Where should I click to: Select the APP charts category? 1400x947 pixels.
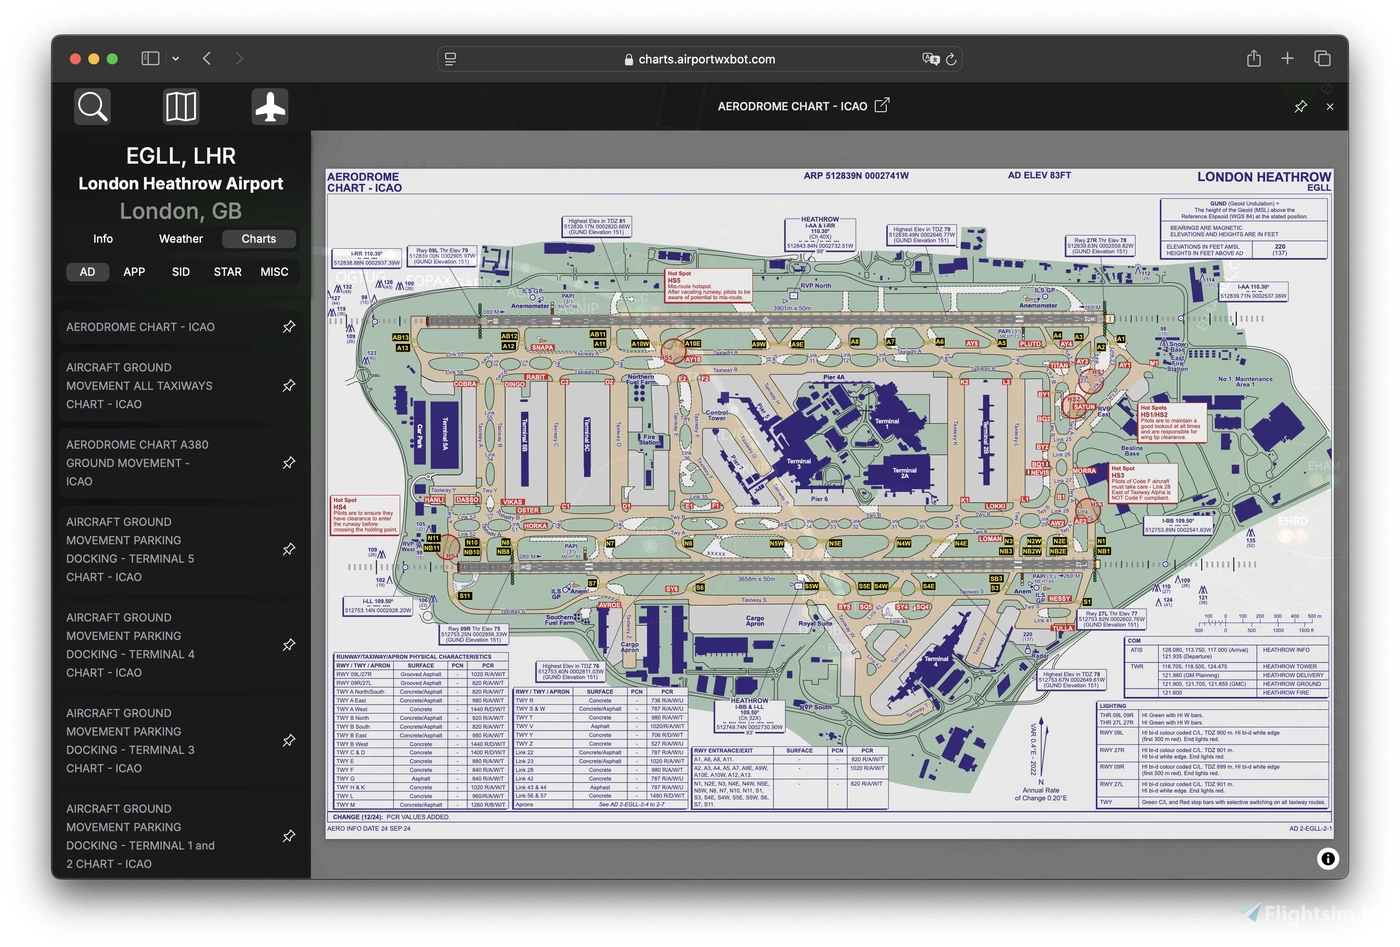click(134, 271)
